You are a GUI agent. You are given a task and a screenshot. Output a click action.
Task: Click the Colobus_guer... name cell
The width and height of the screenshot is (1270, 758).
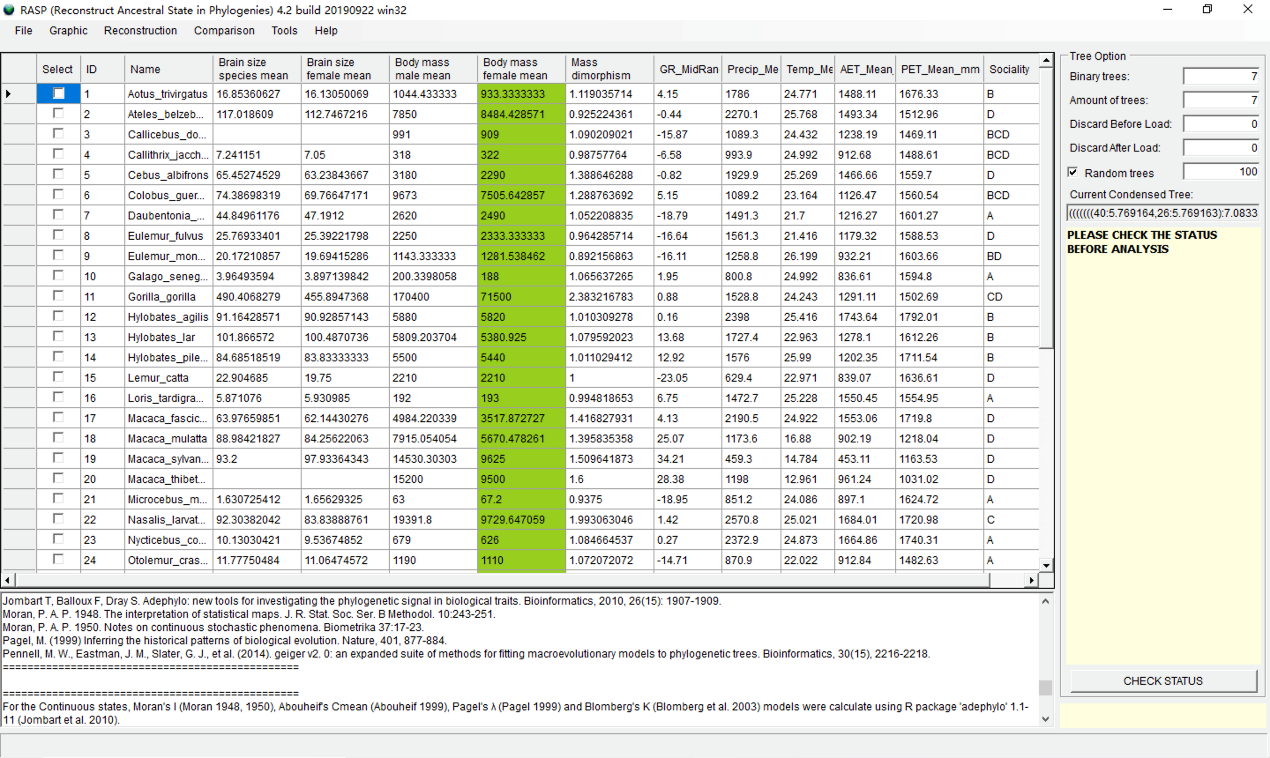click(169, 195)
